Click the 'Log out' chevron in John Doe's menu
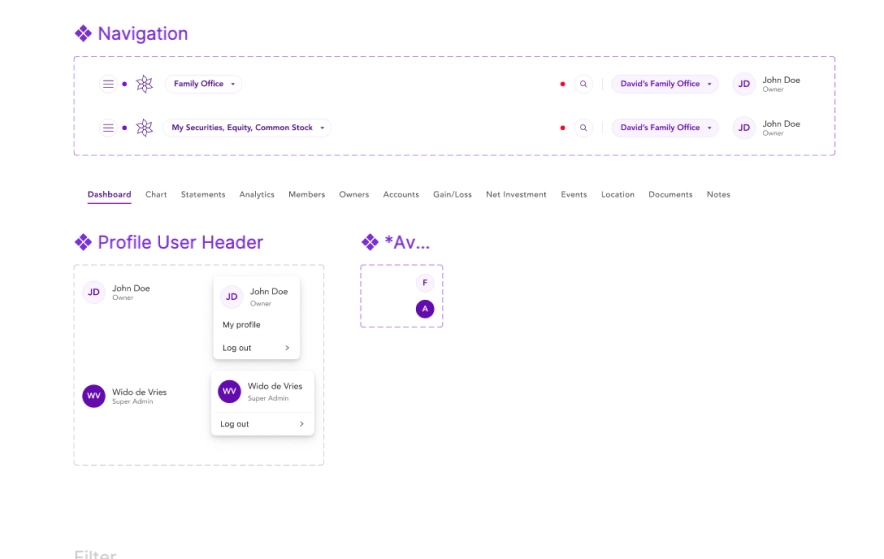The height and width of the screenshot is (559, 884). pyautogui.click(x=287, y=348)
